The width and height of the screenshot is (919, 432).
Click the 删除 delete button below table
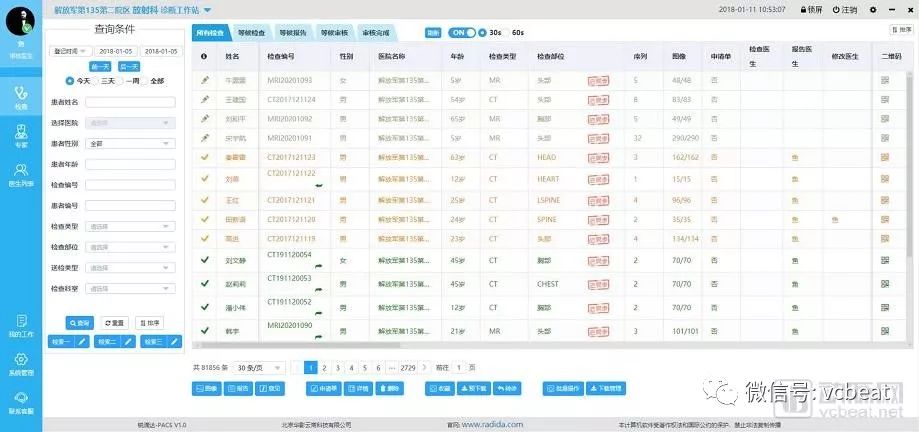coord(390,389)
